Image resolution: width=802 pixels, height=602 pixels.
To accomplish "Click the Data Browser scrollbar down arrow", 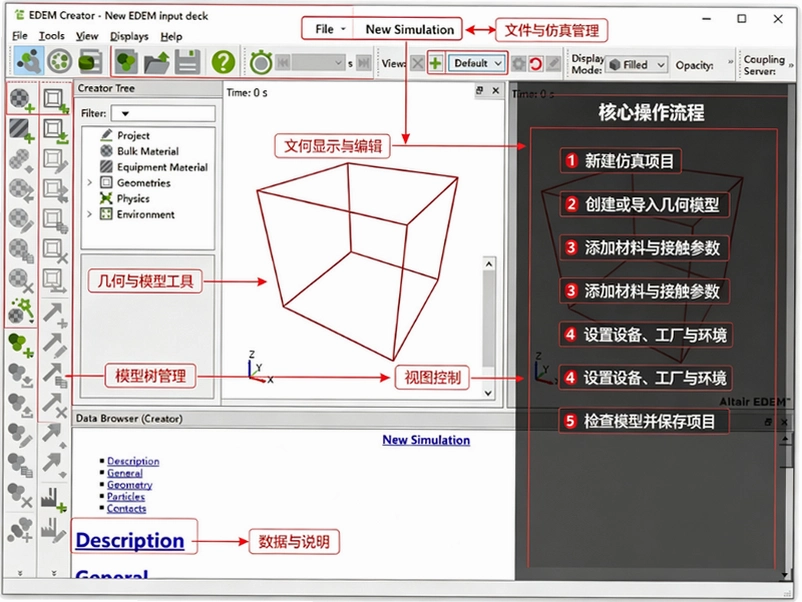I will pos(785,575).
